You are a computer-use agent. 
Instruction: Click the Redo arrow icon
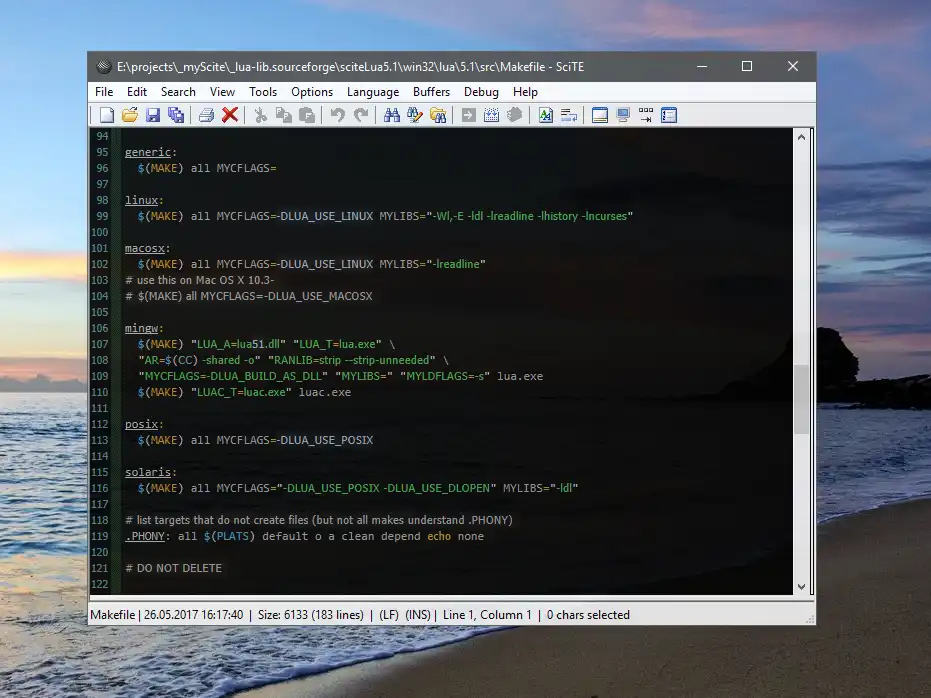point(361,115)
